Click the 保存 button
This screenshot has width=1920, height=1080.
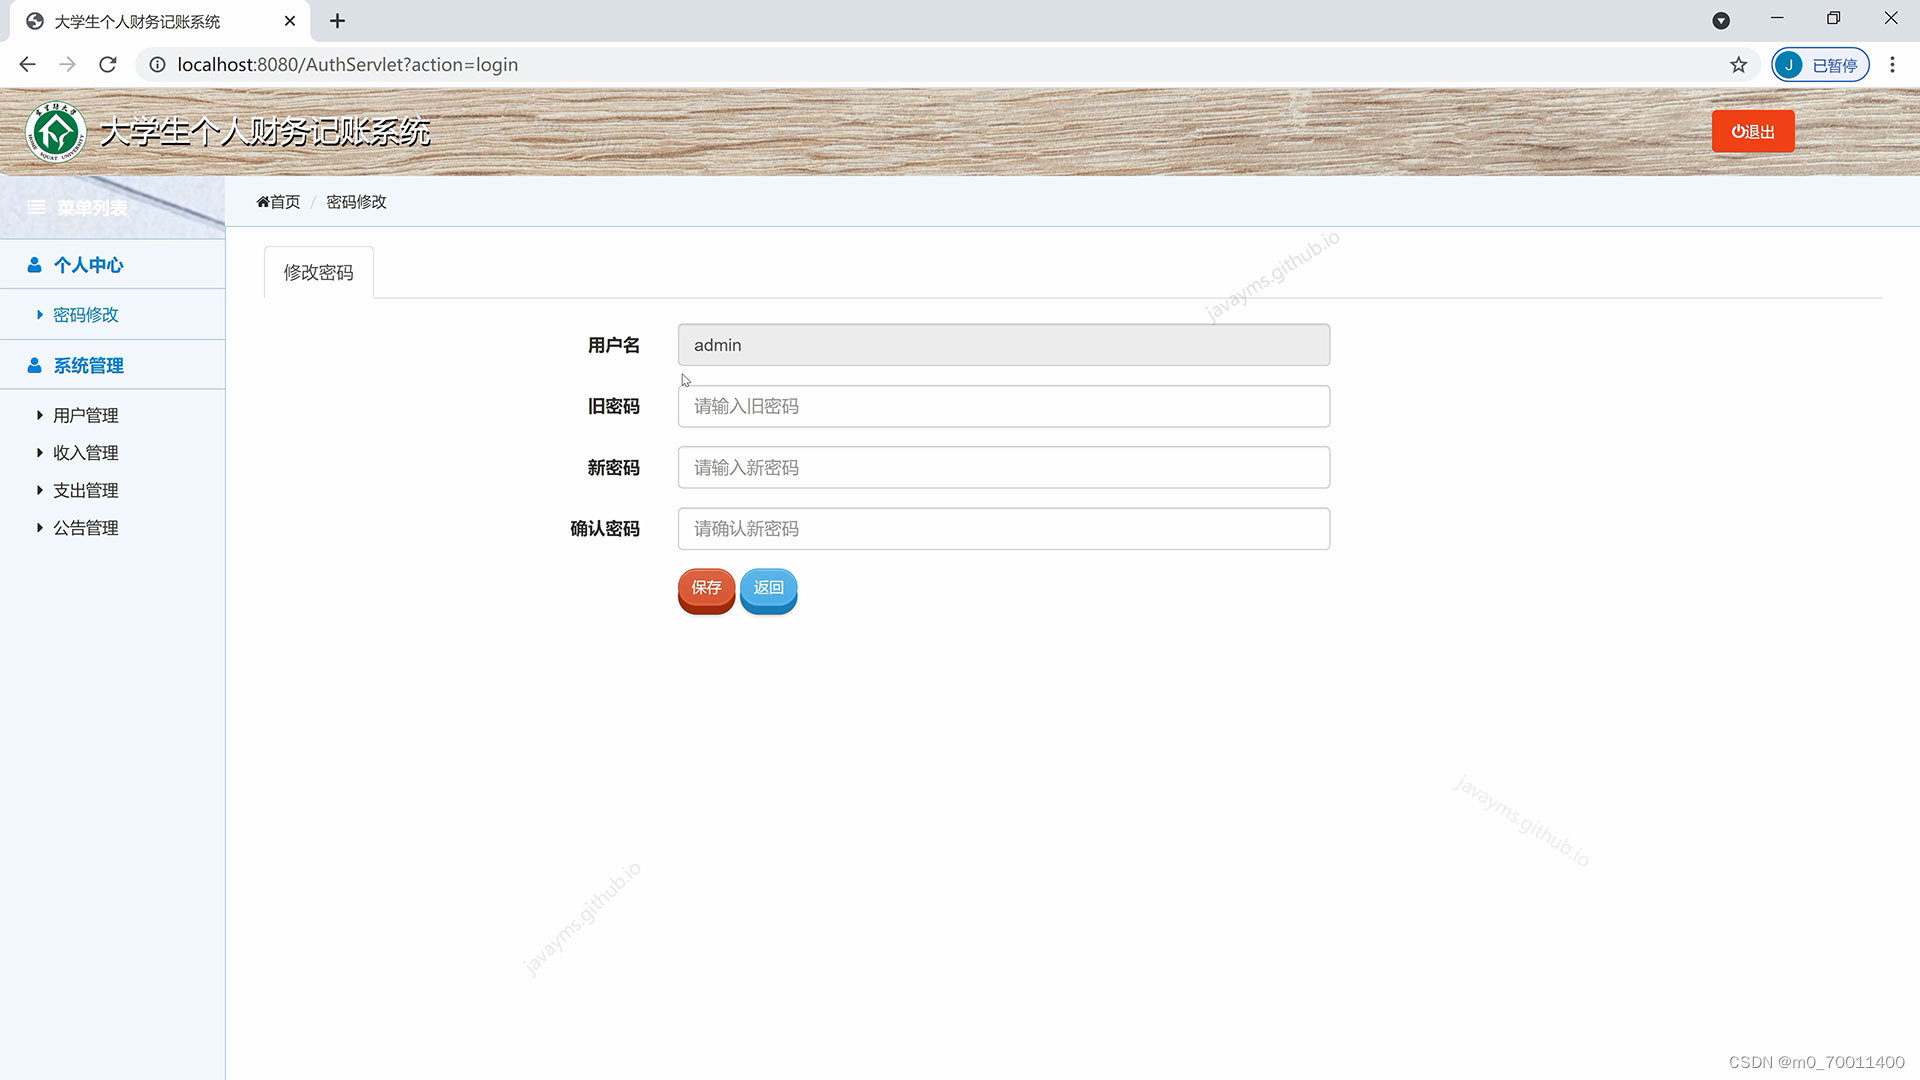coord(706,589)
